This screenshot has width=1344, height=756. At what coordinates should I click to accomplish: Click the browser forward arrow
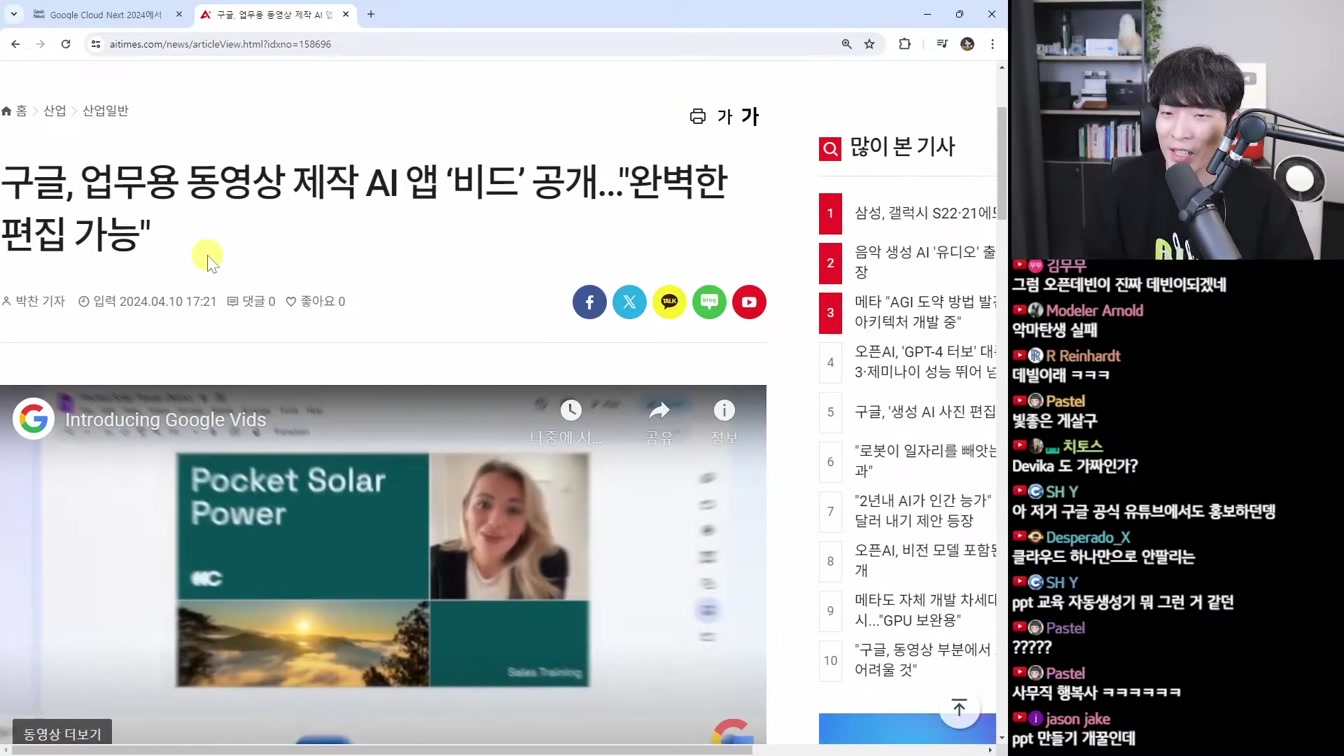[x=40, y=44]
